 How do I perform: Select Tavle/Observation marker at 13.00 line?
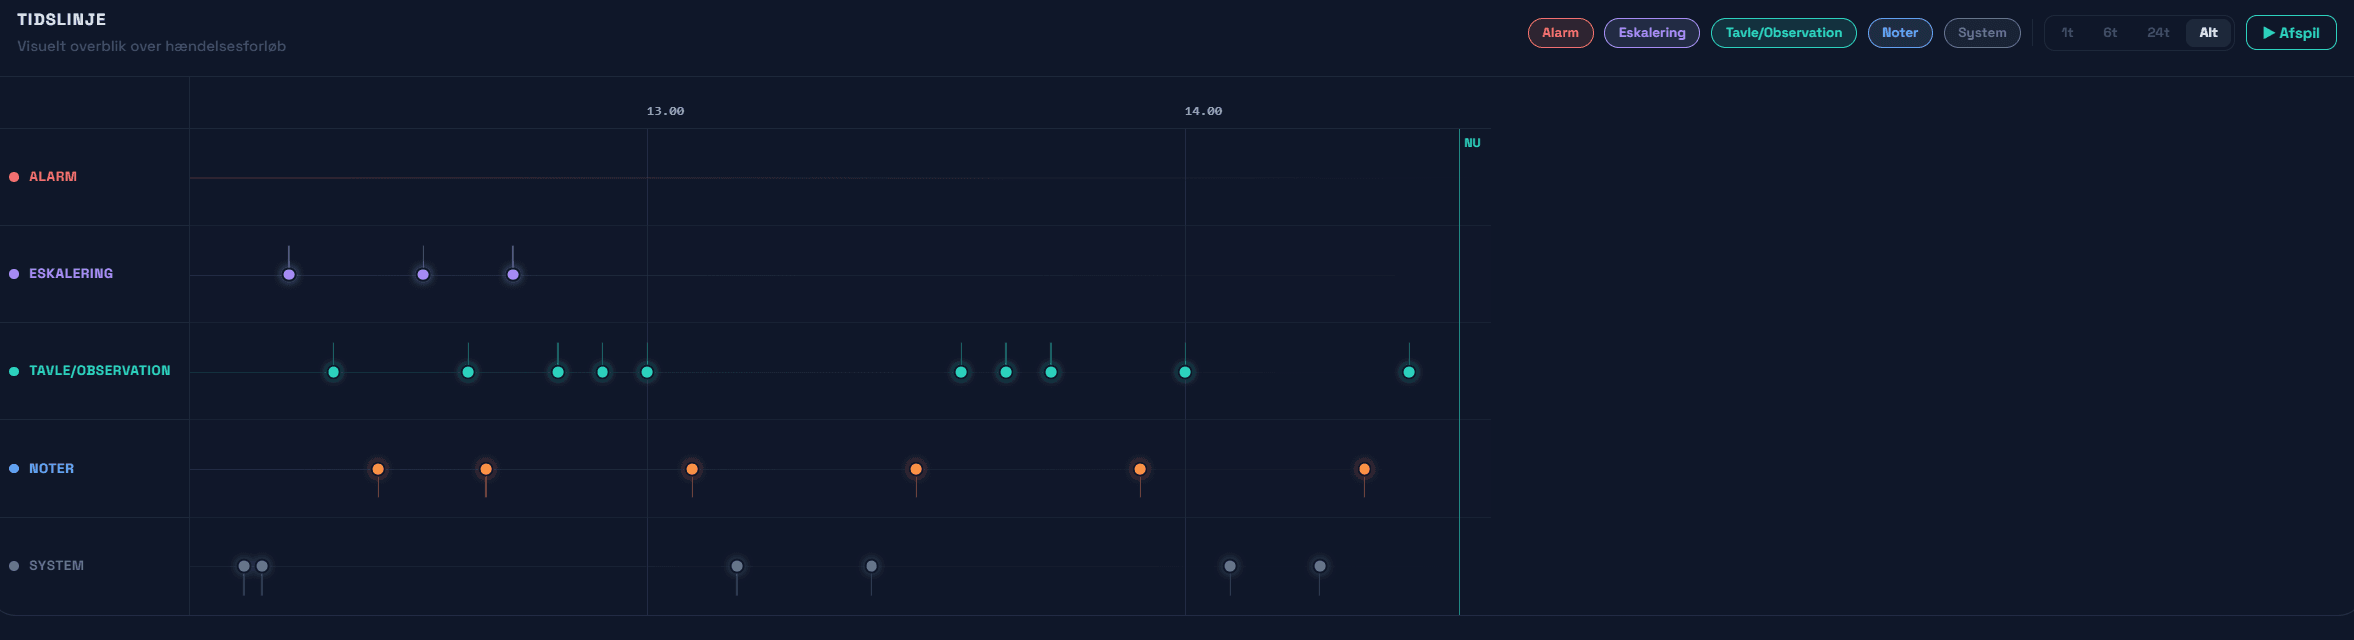[647, 372]
